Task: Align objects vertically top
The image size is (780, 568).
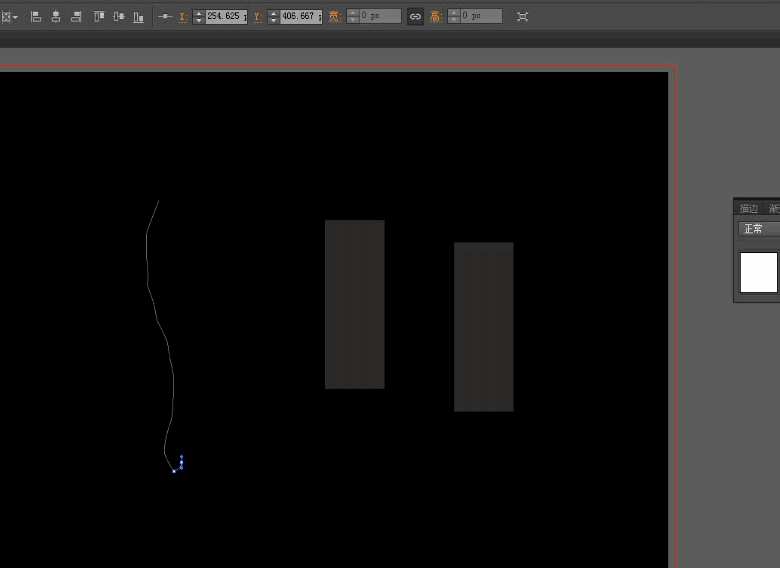Action: (x=99, y=17)
